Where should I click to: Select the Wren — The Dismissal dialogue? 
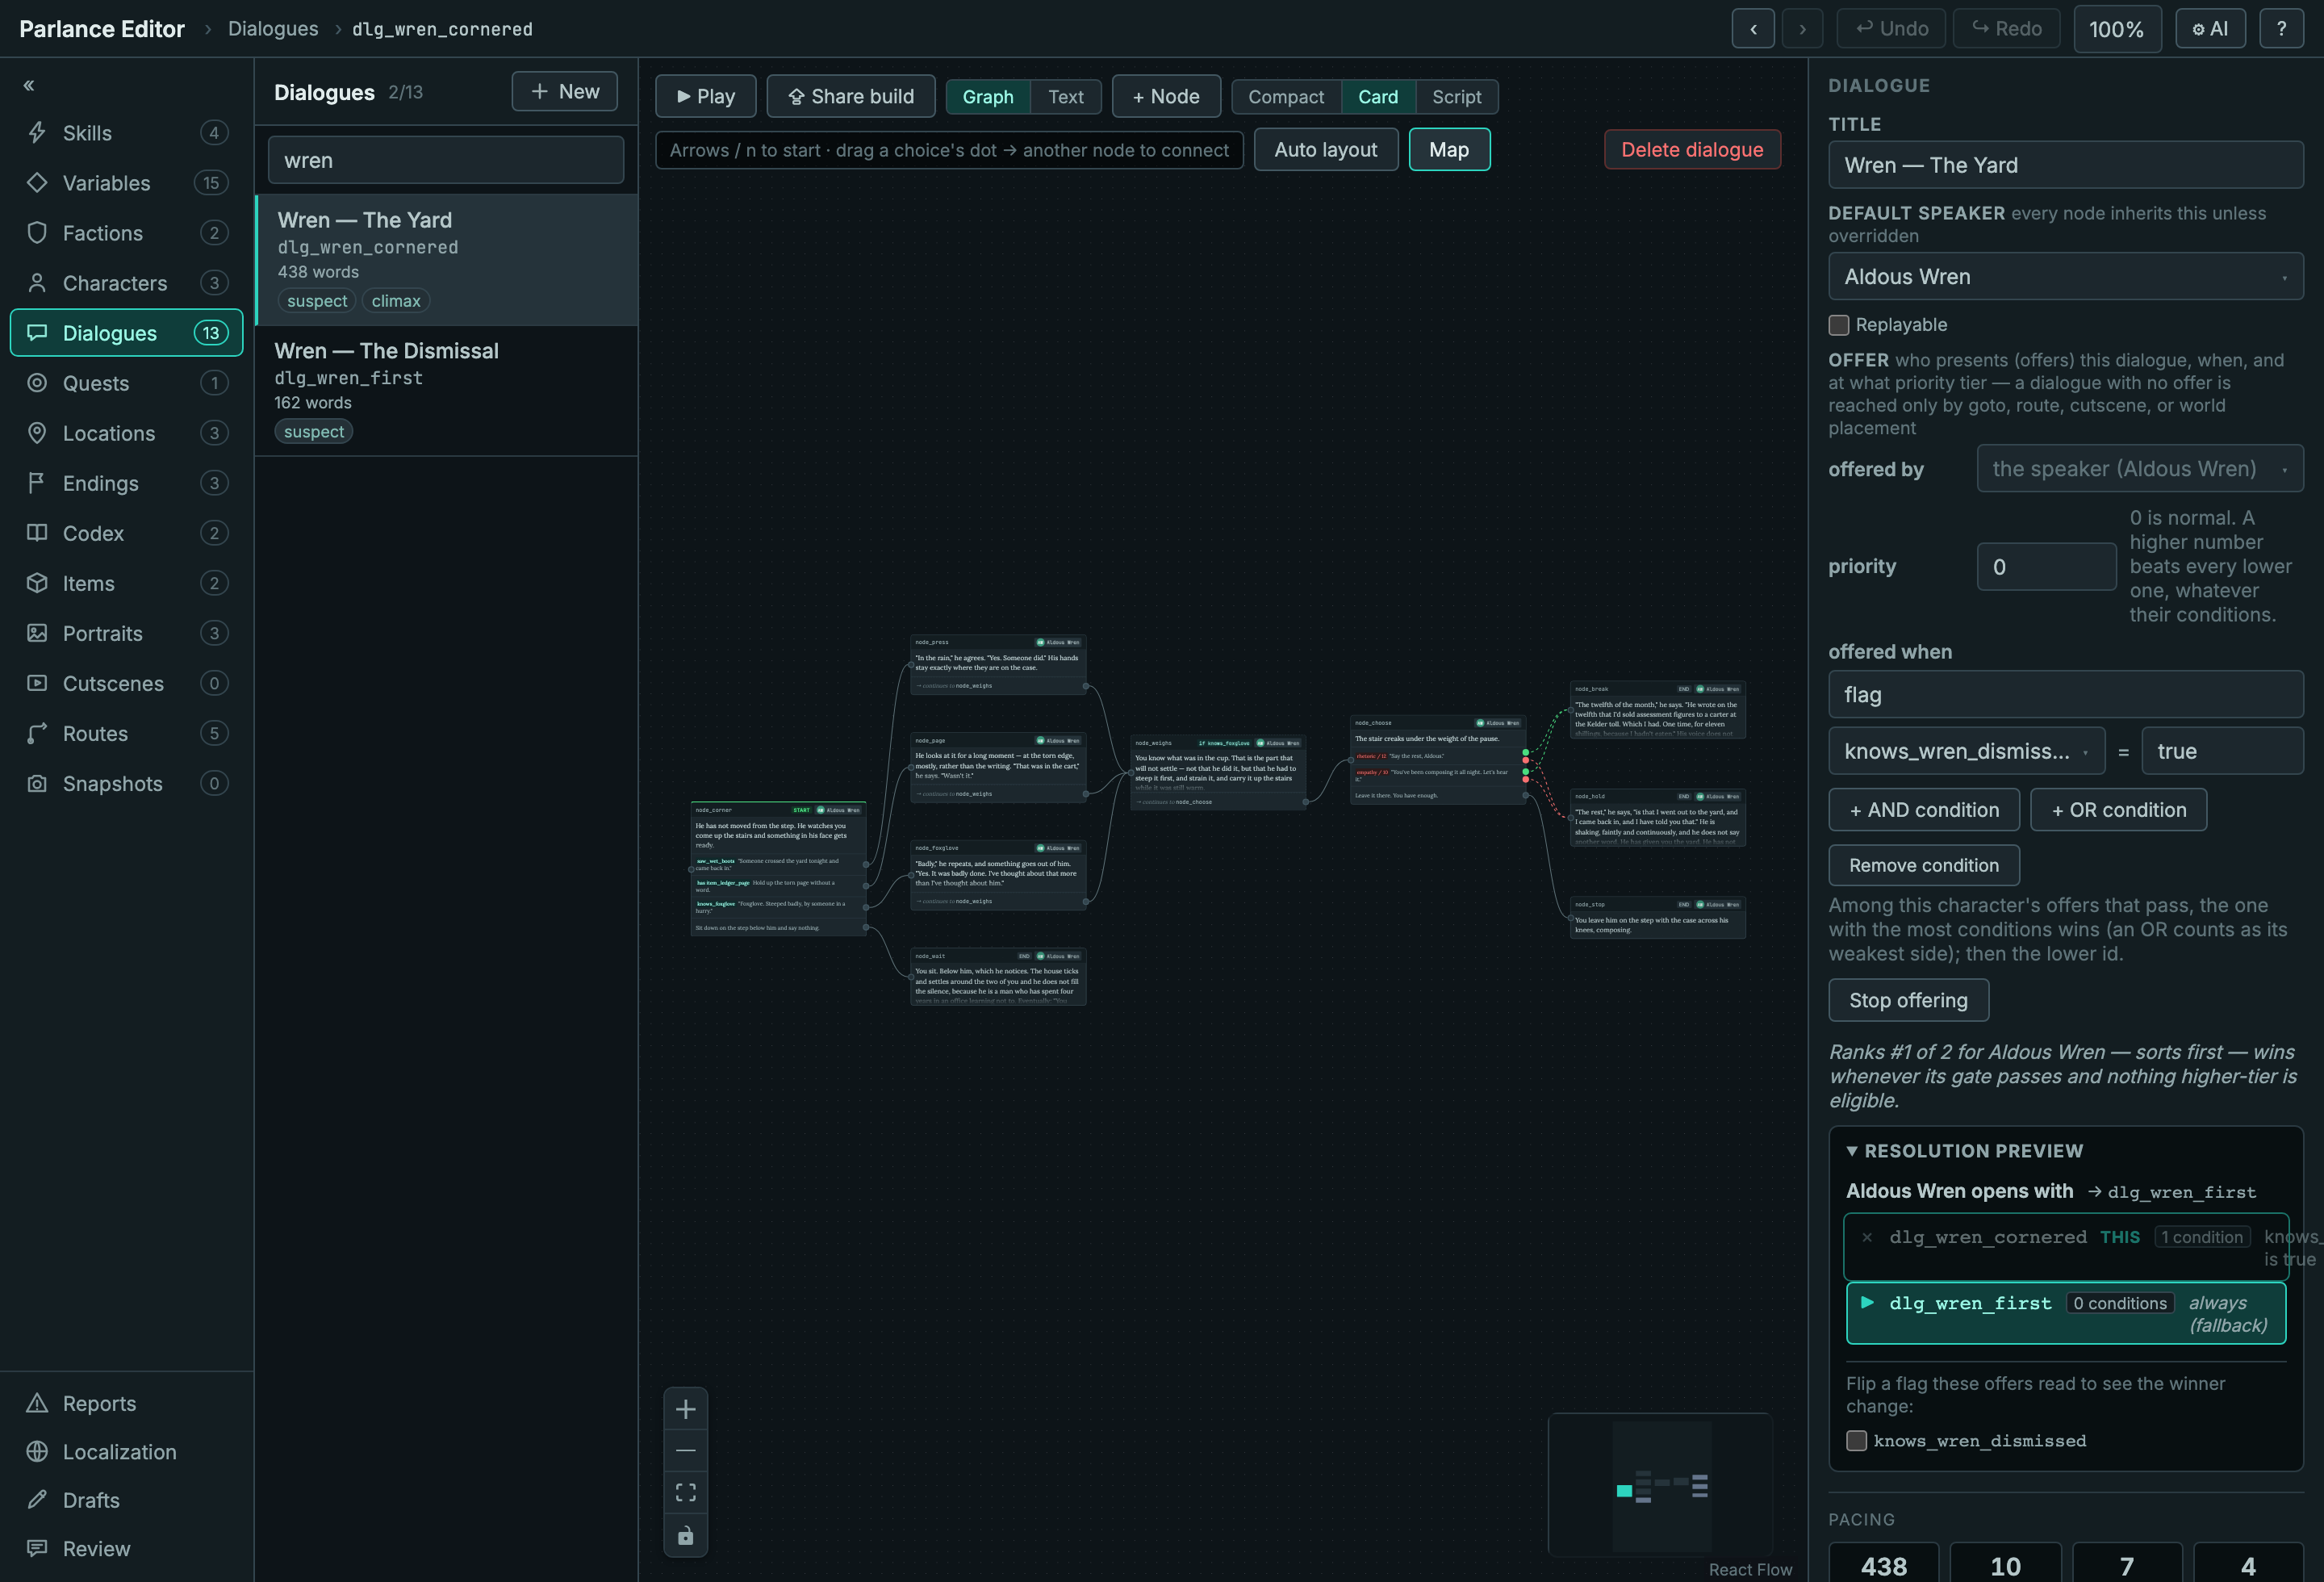[x=446, y=391]
